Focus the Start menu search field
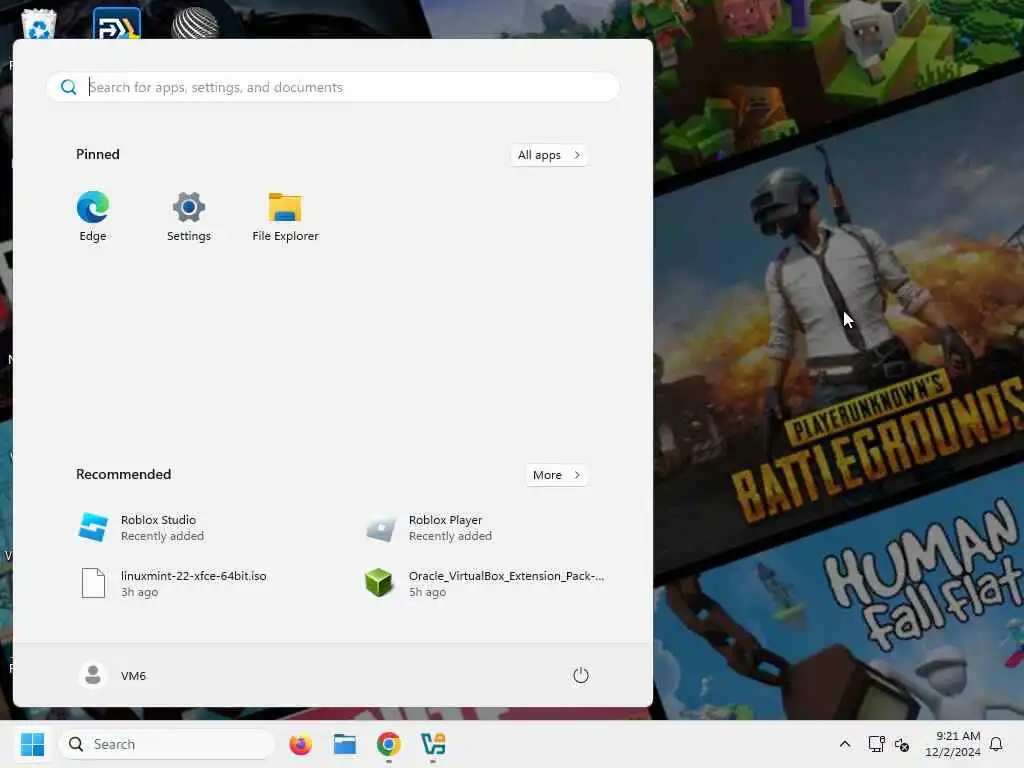Screen dimensions: 1024x768 click(333, 87)
